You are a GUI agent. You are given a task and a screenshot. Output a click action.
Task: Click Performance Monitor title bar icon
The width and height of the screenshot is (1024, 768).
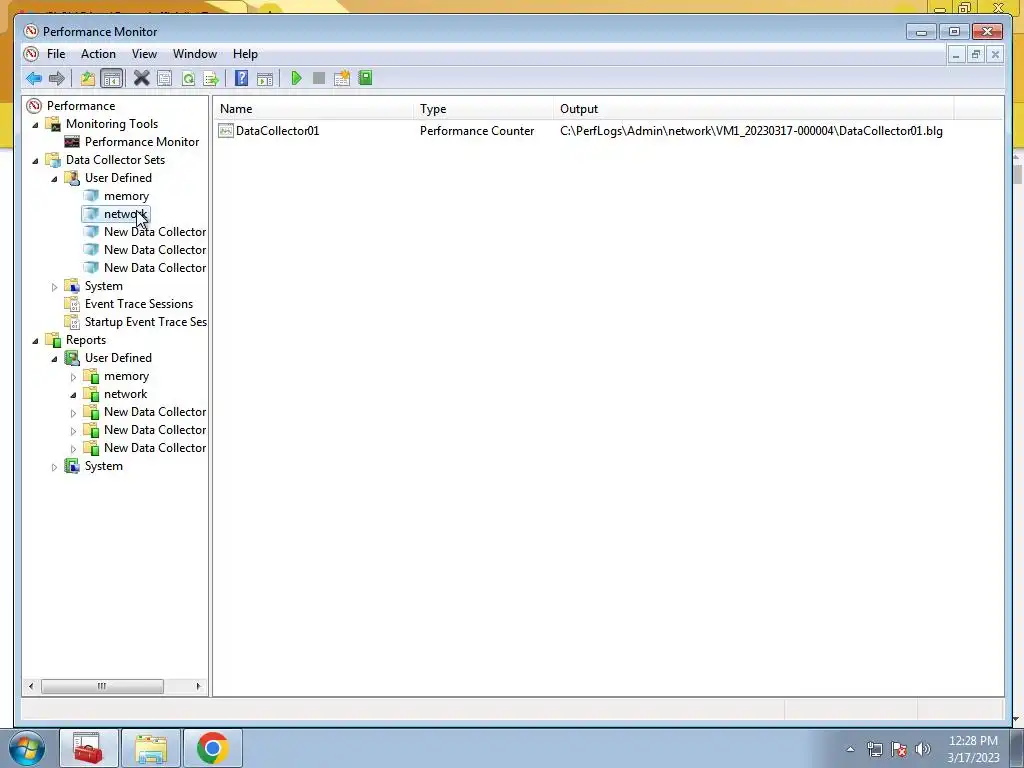[x=31, y=31]
